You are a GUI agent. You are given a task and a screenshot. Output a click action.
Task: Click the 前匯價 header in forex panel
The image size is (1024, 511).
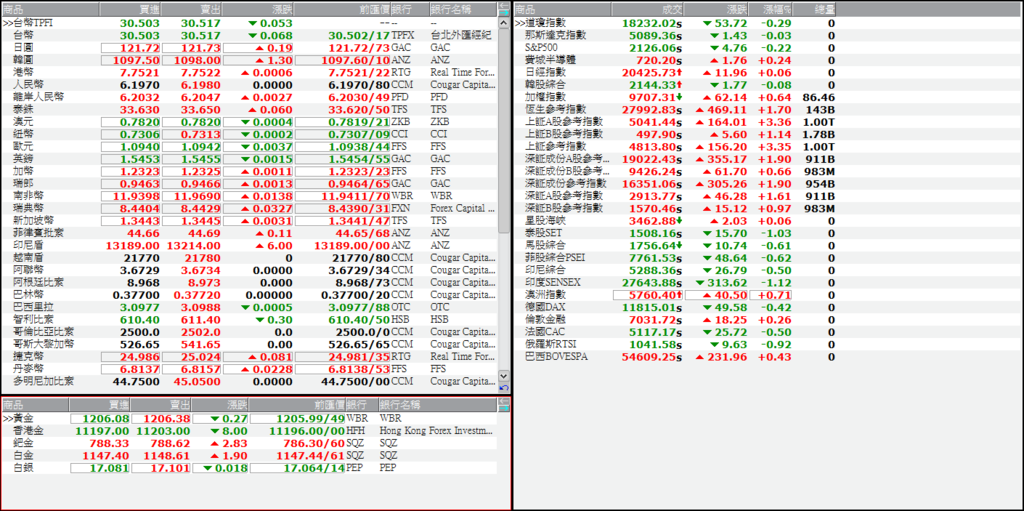pos(344,9)
